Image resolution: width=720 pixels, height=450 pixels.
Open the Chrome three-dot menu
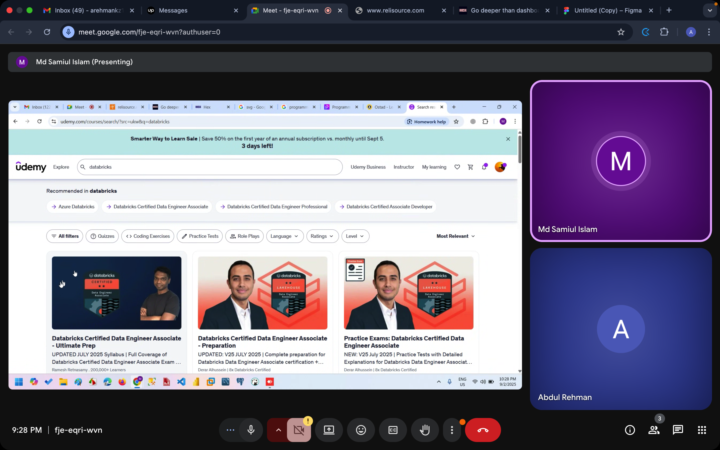click(x=709, y=32)
